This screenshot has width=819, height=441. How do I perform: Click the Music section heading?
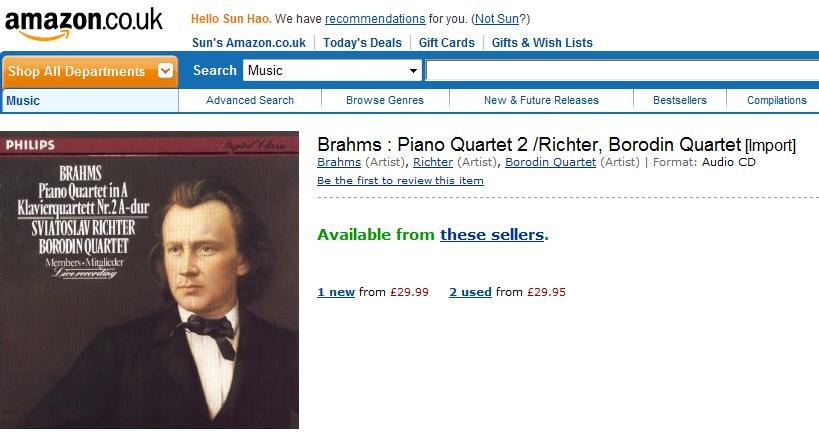(x=23, y=101)
